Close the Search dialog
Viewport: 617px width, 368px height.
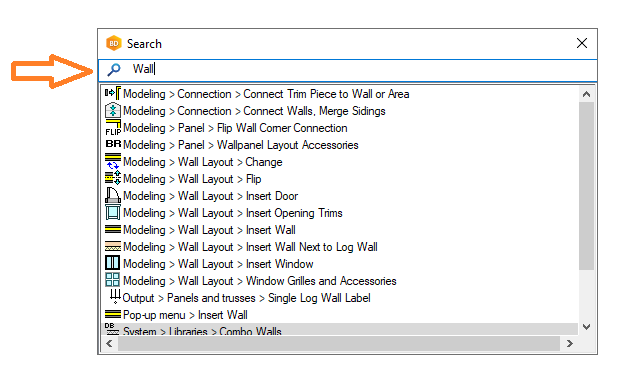582,43
